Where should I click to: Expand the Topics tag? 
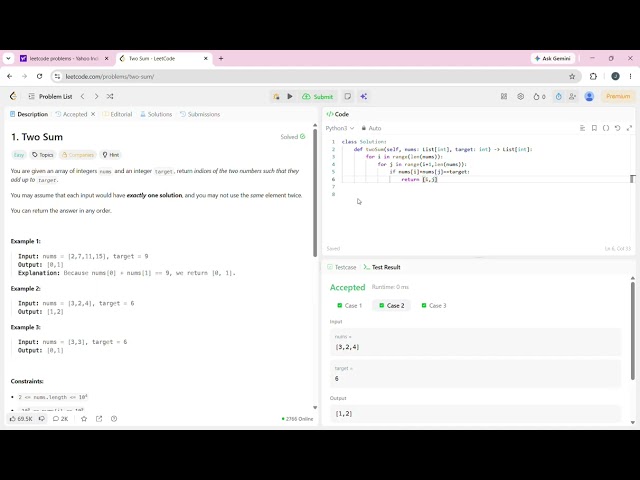pos(43,155)
